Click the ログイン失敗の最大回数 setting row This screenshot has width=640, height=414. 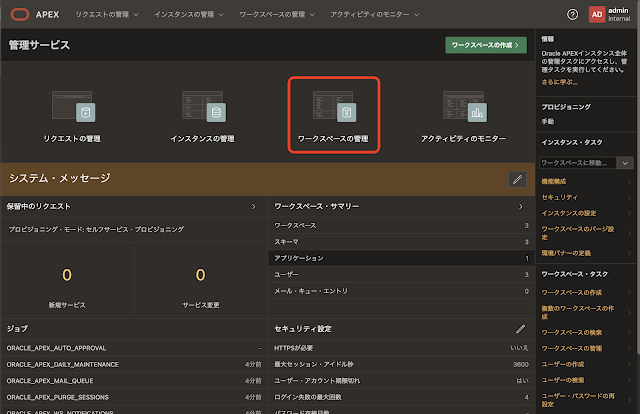tap(401, 397)
